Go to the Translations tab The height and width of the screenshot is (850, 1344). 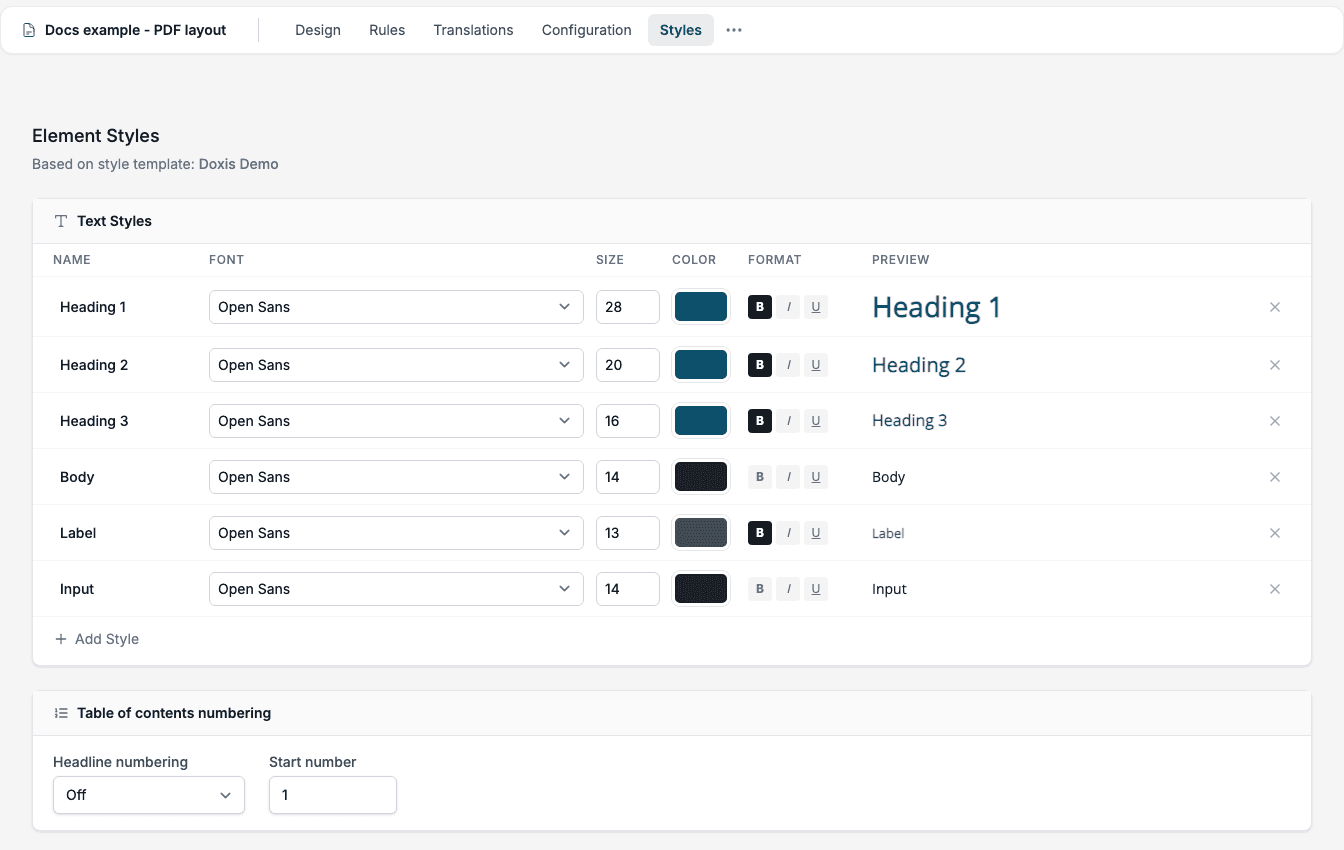click(x=473, y=30)
